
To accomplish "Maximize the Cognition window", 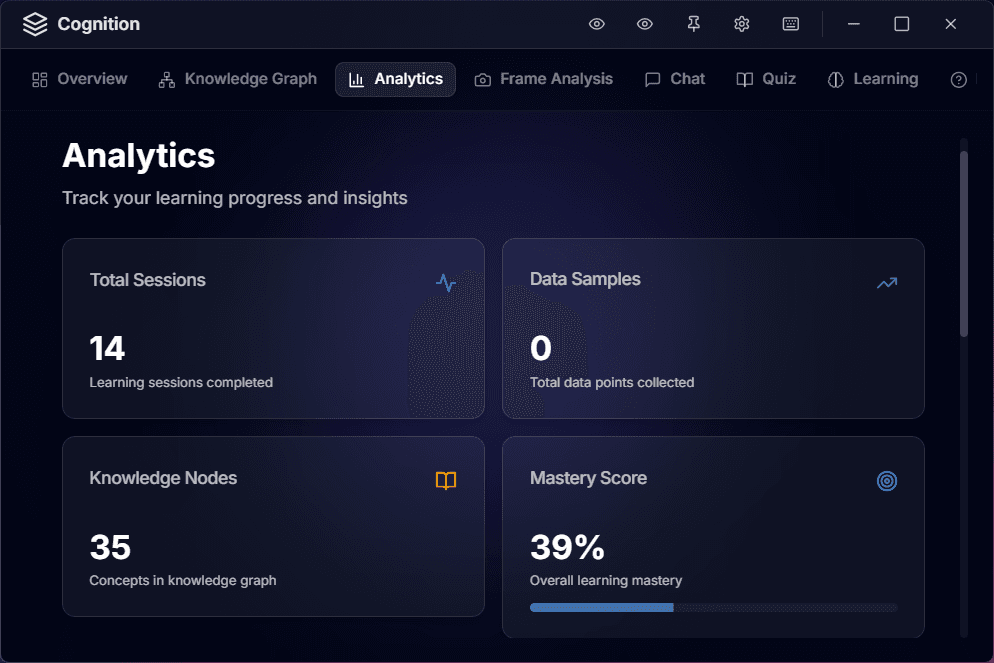I will tap(902, 24).
